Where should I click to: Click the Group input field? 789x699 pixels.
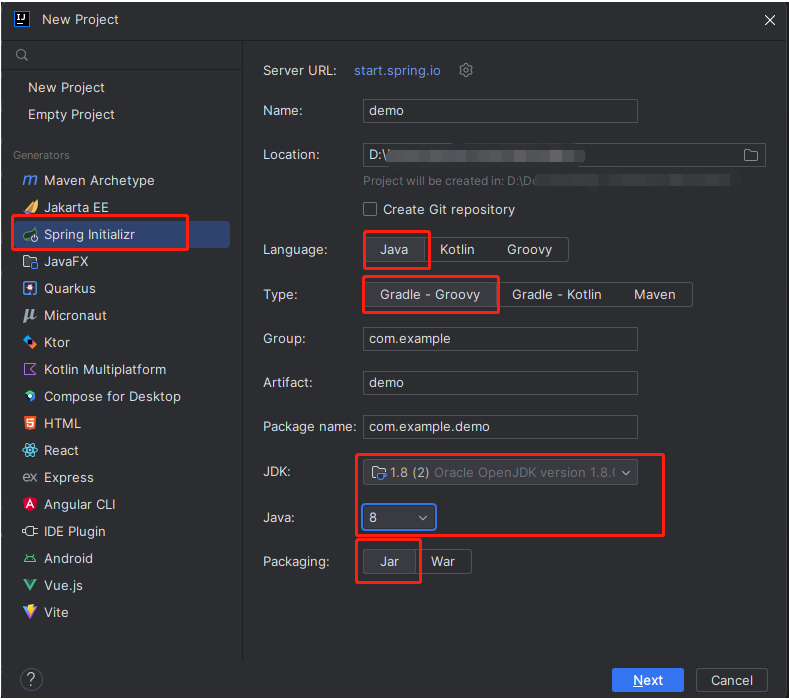pyautogui.click(x=500, y=339)
